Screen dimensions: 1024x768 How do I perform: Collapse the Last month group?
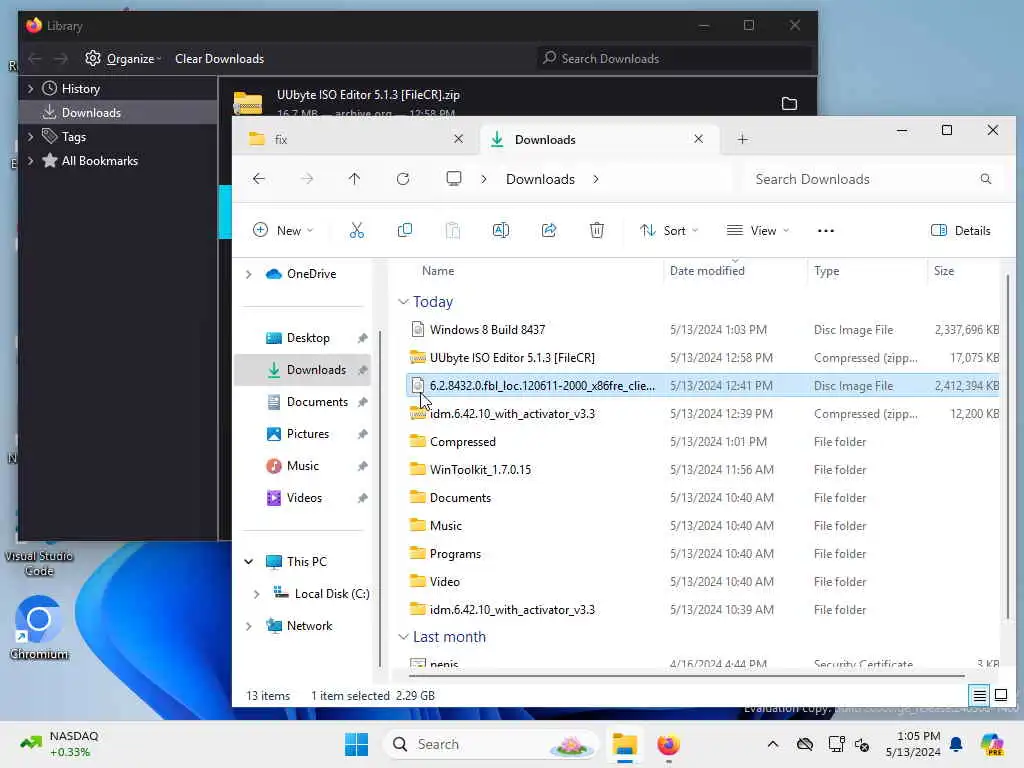pos(404,637)
